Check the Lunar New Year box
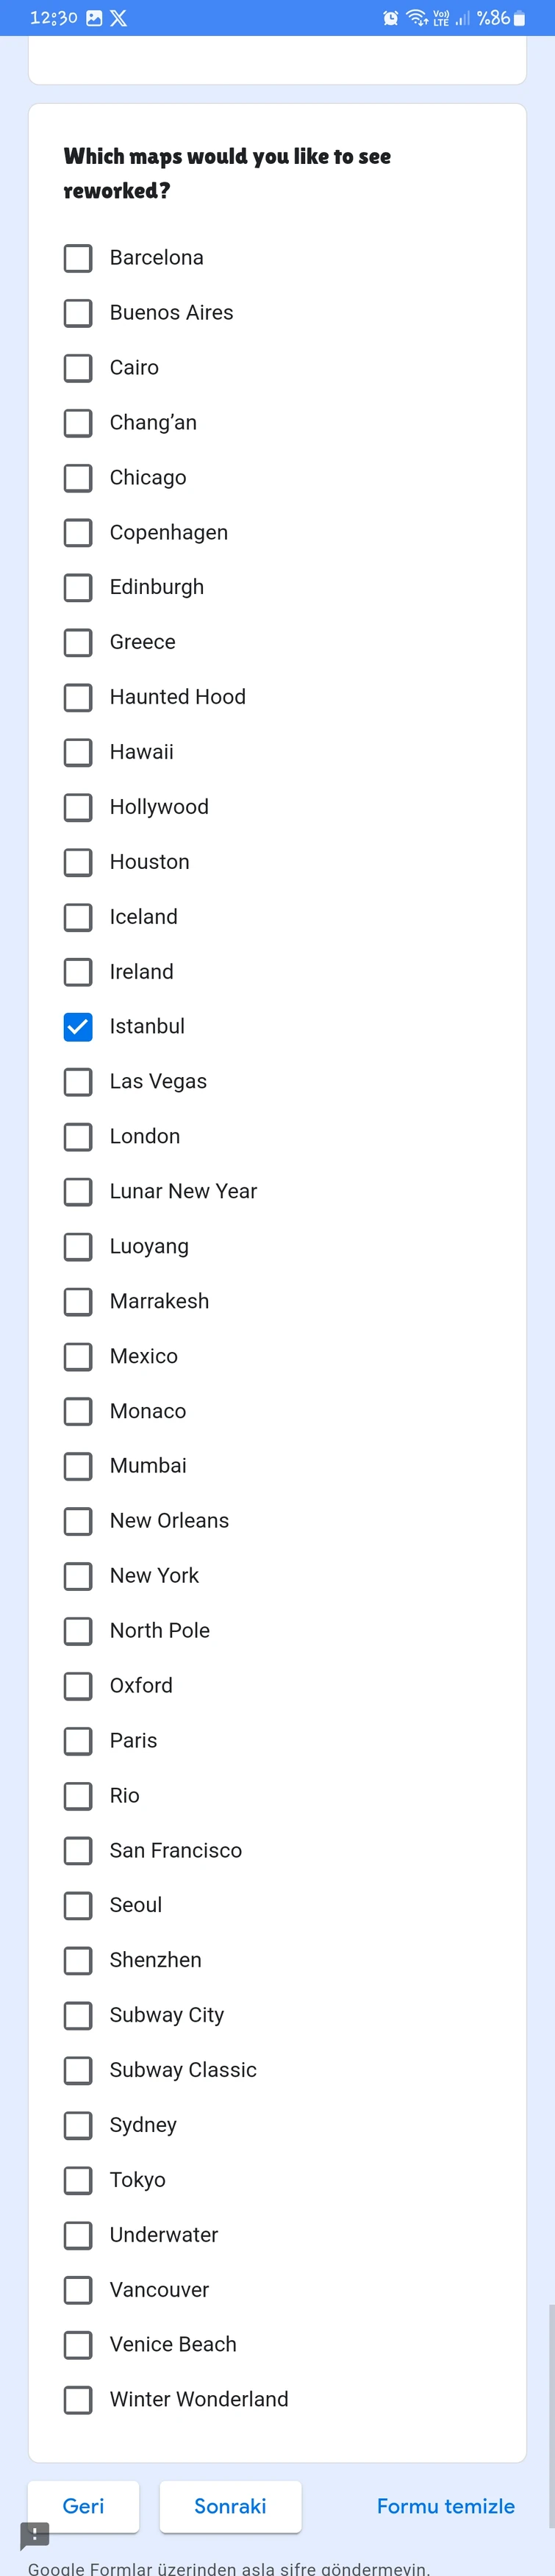Screen dimensions: 555x2576 [x=78, y=1191]
